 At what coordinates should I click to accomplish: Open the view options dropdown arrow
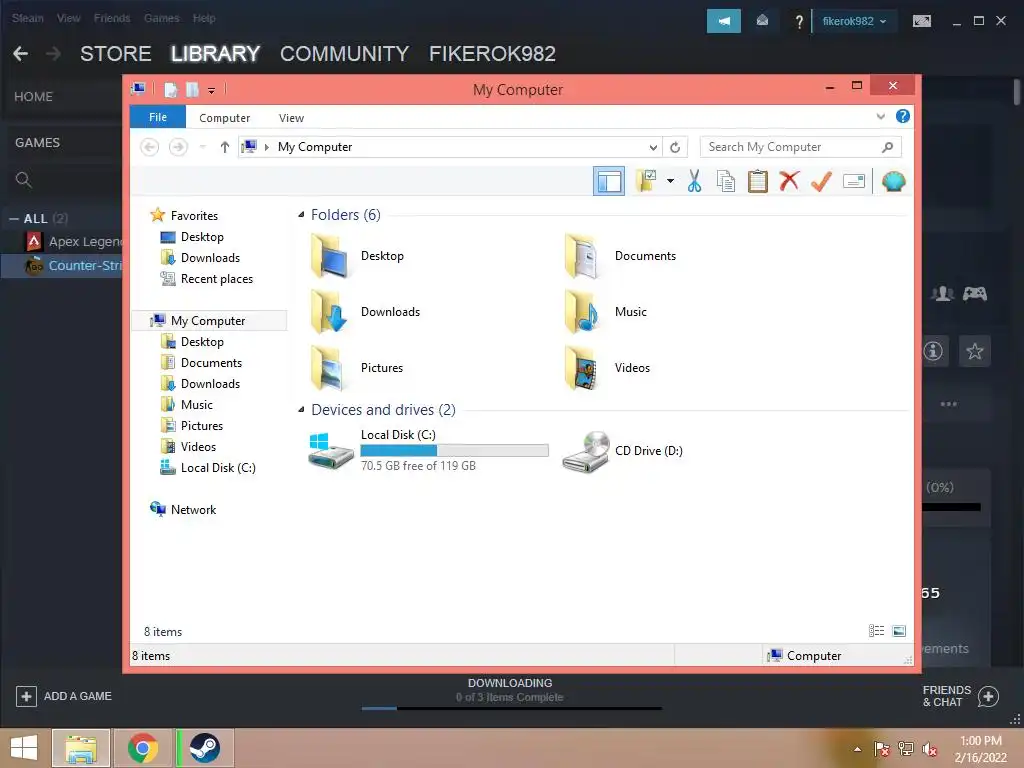[x=670, y=181]
